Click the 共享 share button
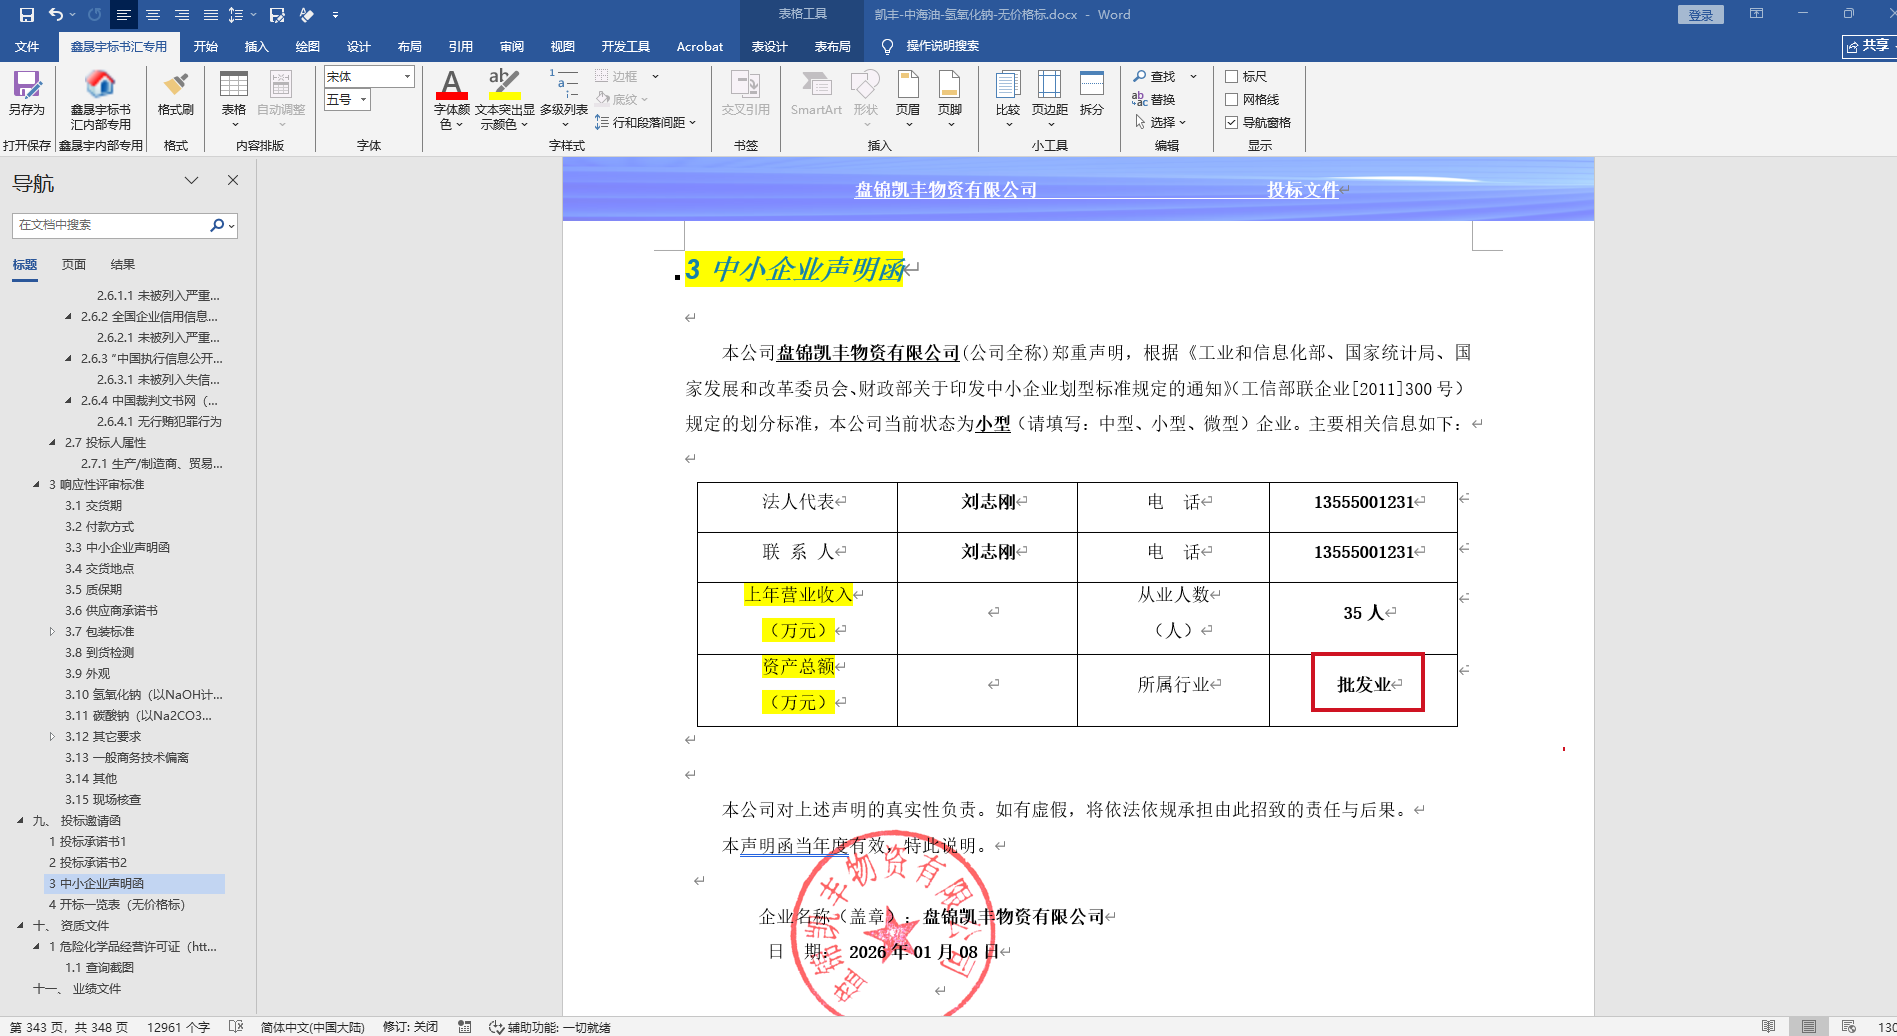The image size is (1897, 1036). [x=1868, y=46]
